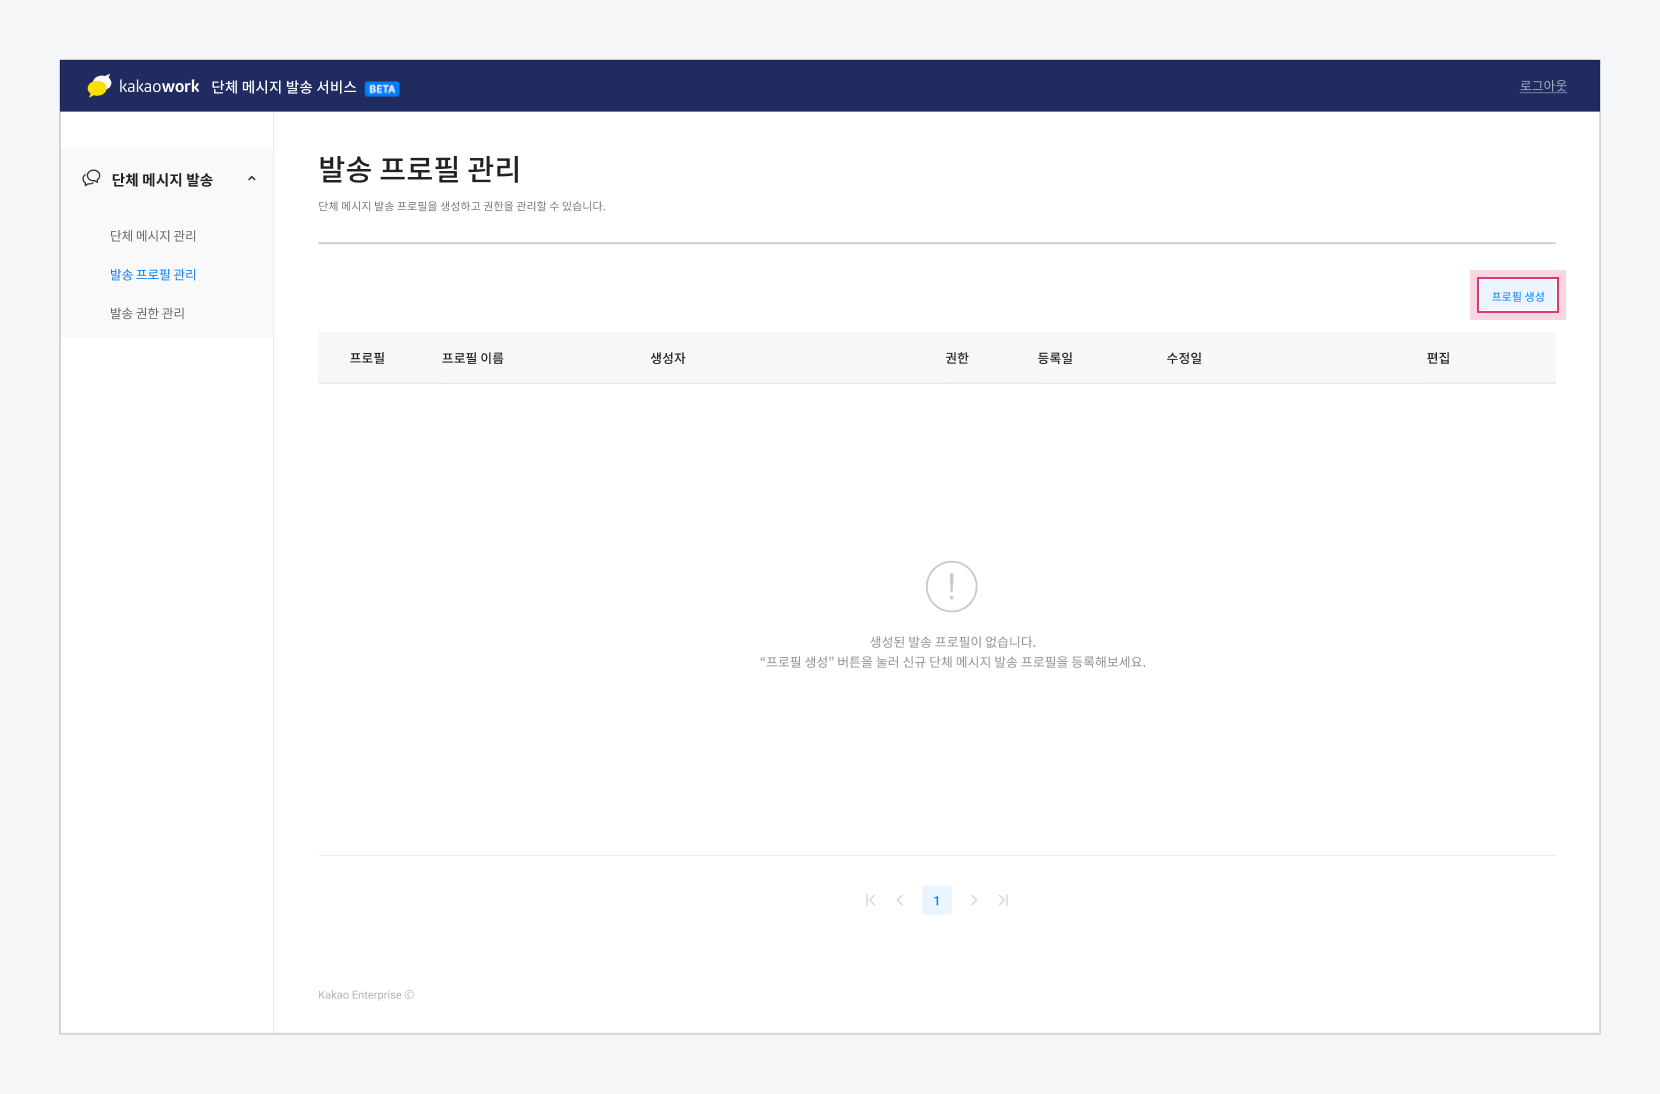
Task: Click the BETA badge in header
Action: (382, 89)
